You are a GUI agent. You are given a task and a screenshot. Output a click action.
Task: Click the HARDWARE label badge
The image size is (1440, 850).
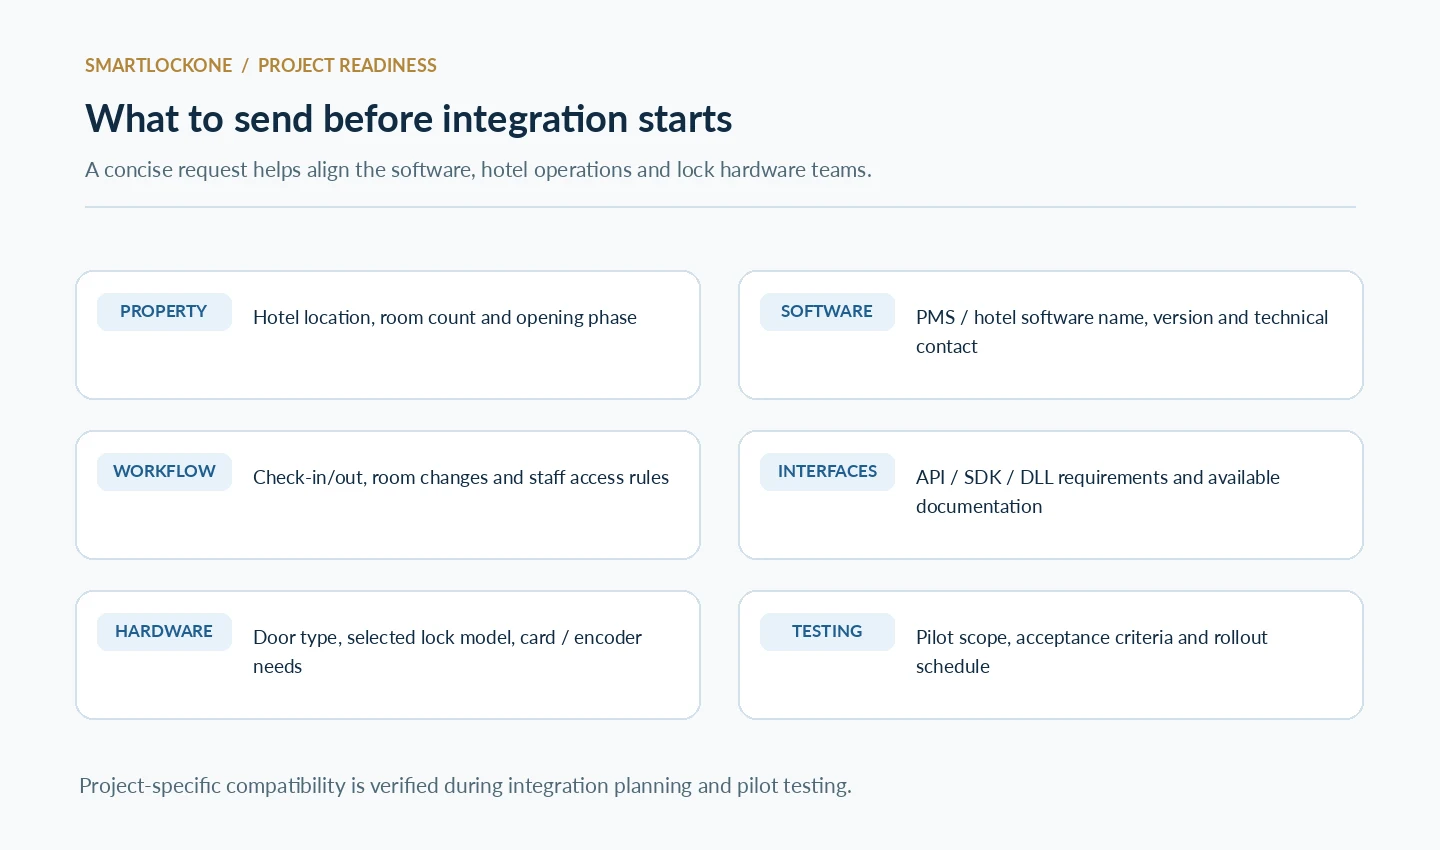coord(164,632)
